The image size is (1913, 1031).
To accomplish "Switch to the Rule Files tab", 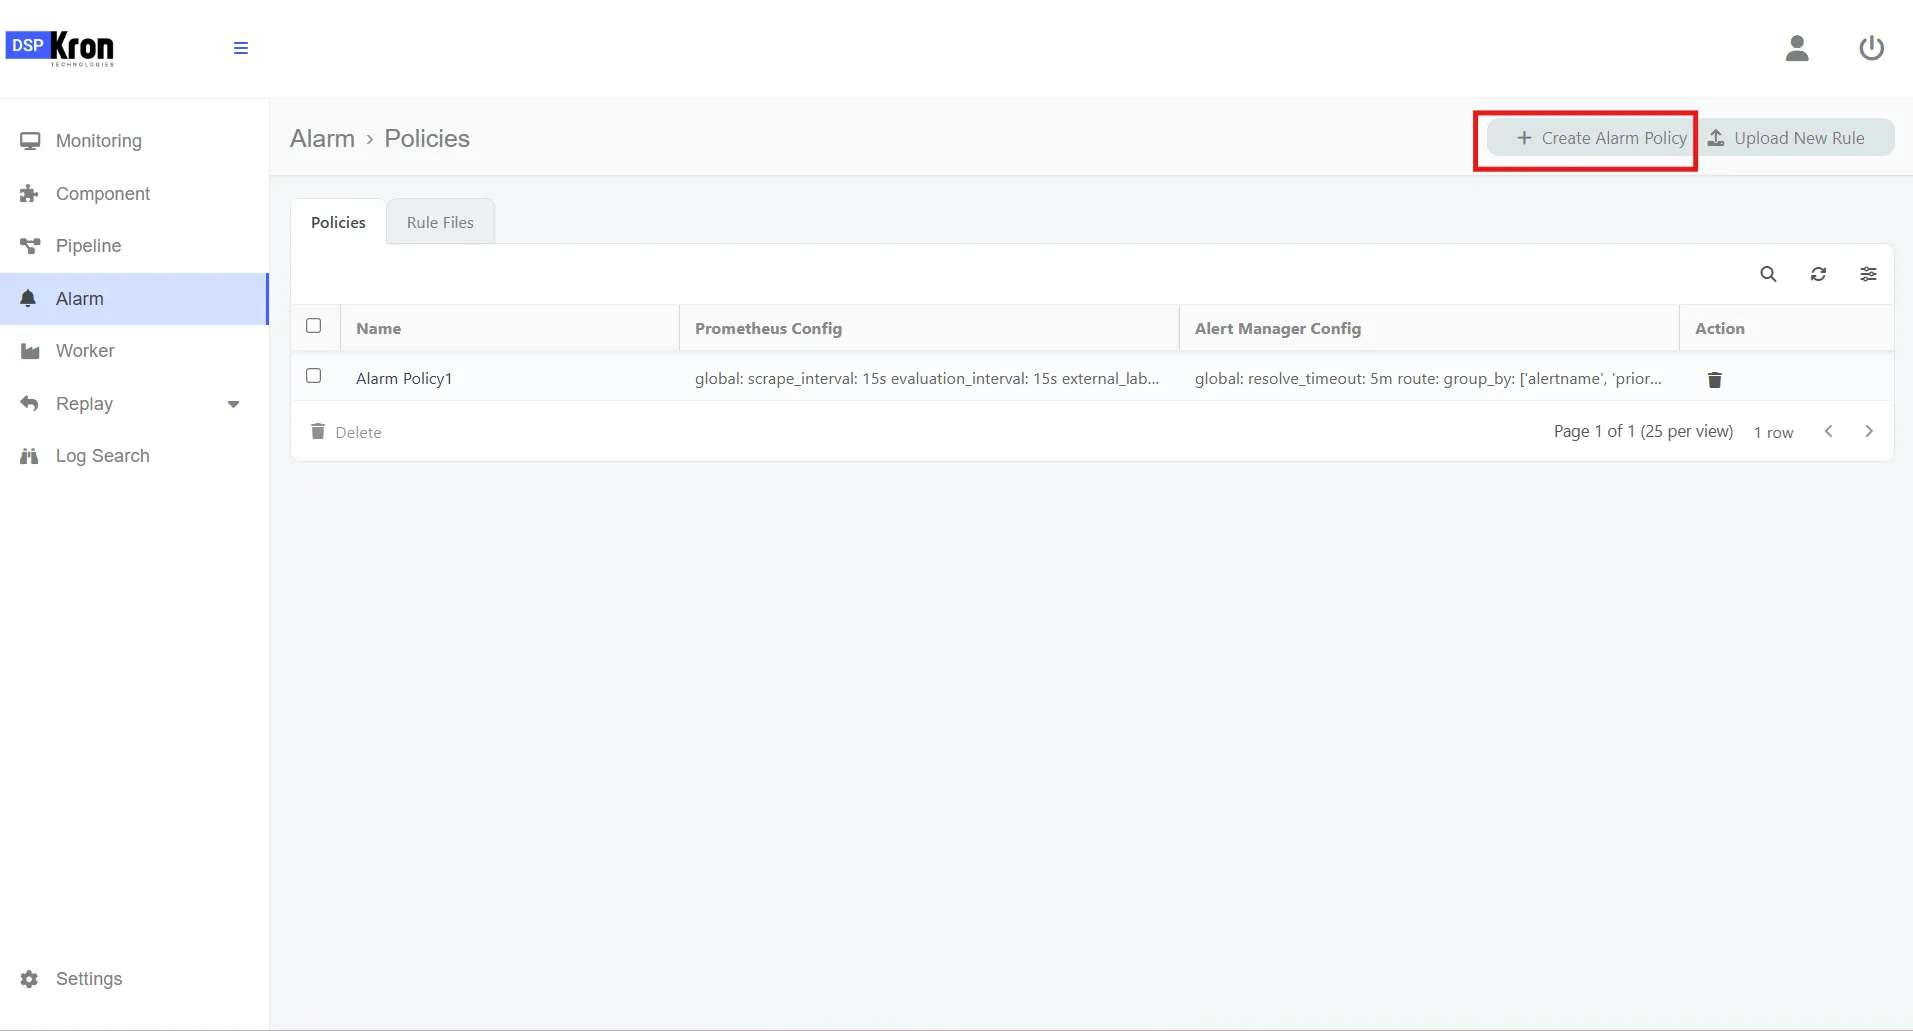I will (x=440, y=222).
